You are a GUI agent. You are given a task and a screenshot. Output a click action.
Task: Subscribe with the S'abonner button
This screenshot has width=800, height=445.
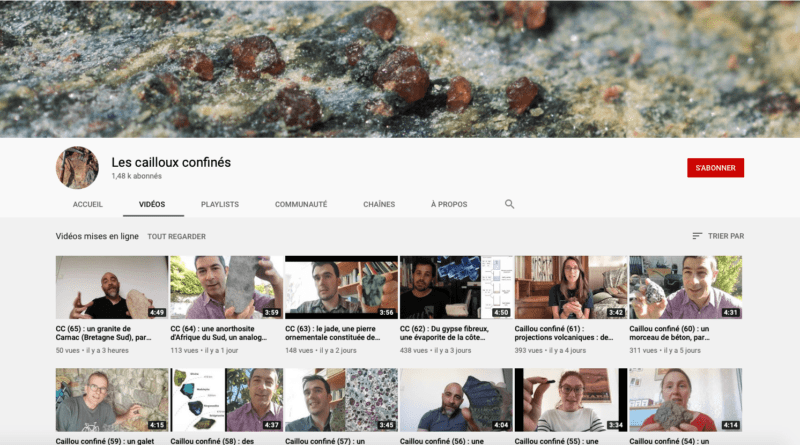tap(715, 168)
